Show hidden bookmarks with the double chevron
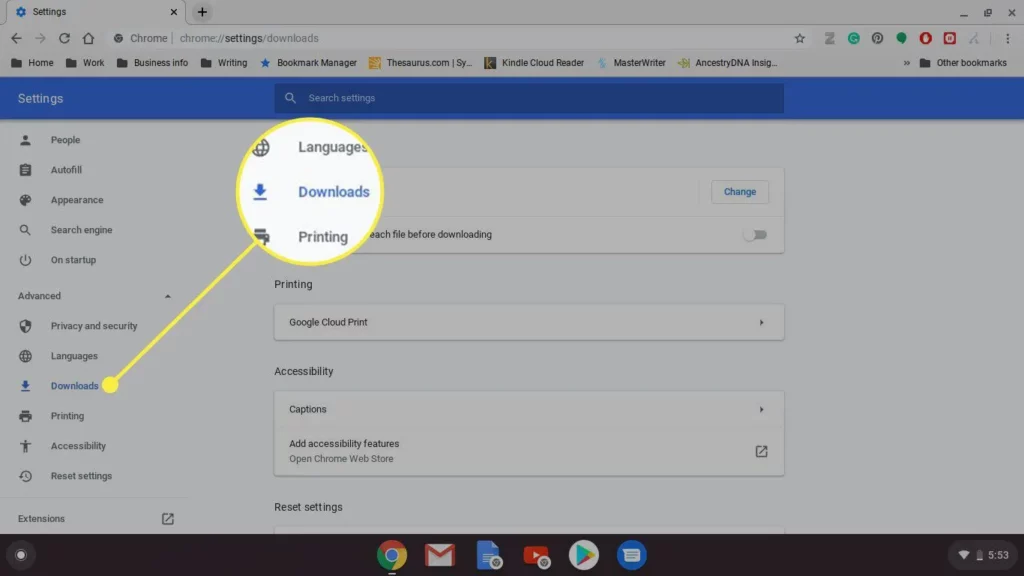Viewport: 1024px width, 576px height. (x=906, y=63)
